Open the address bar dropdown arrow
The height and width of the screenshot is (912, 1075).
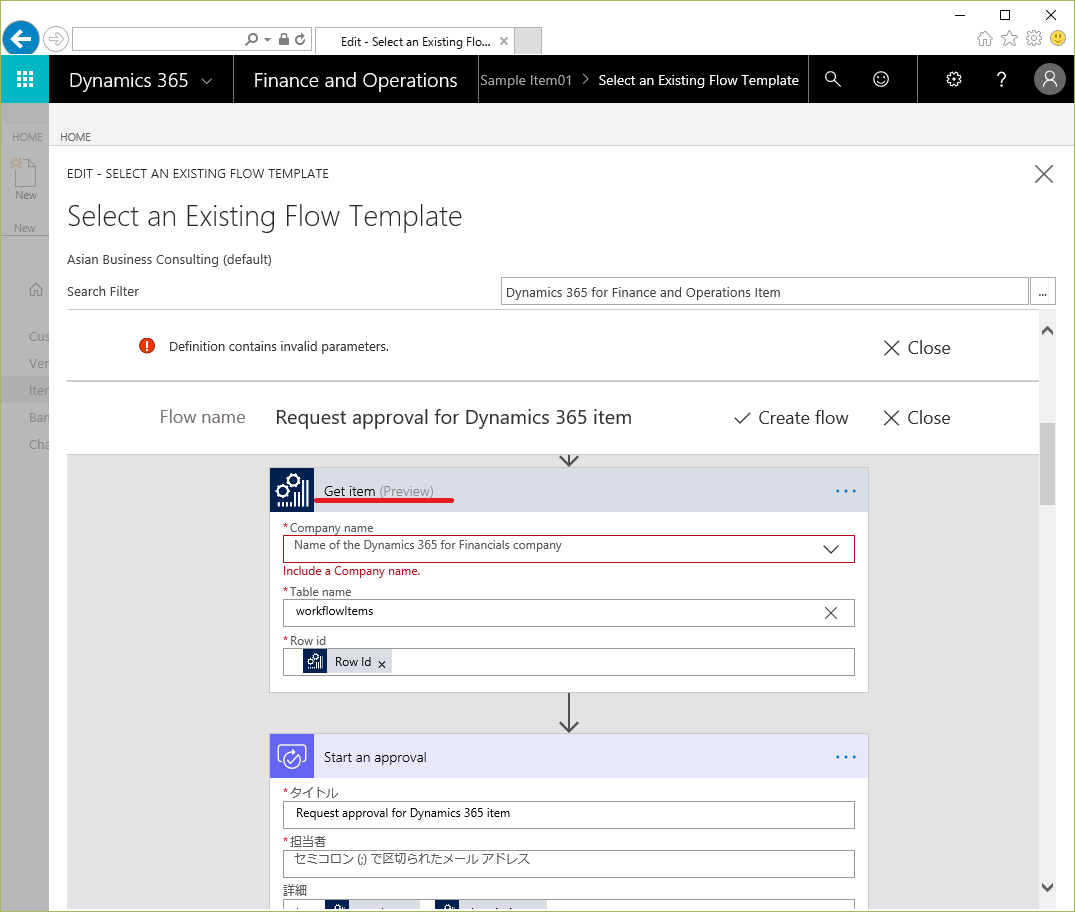[267, 40]
